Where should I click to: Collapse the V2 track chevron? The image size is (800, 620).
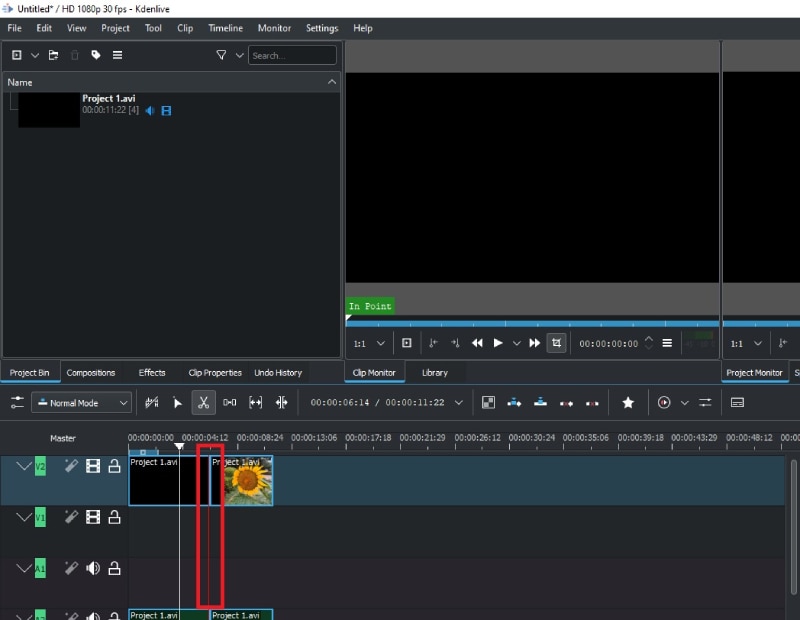[x=24, y=466]
